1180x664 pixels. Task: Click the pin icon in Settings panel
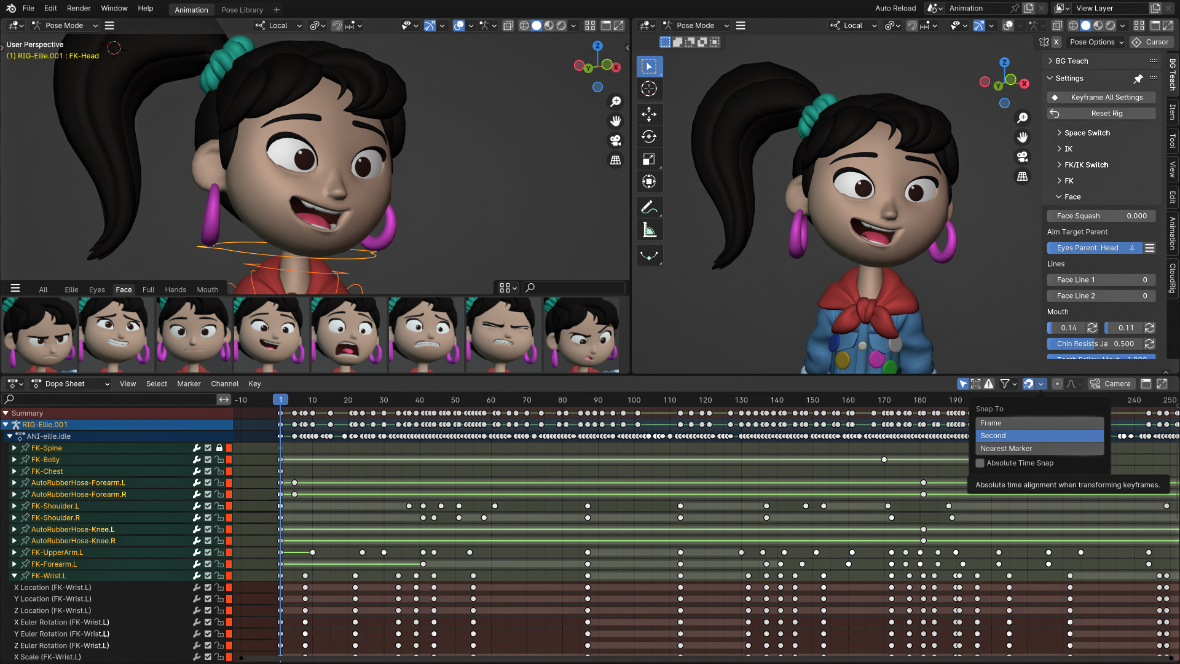[x=1137, y=78]
